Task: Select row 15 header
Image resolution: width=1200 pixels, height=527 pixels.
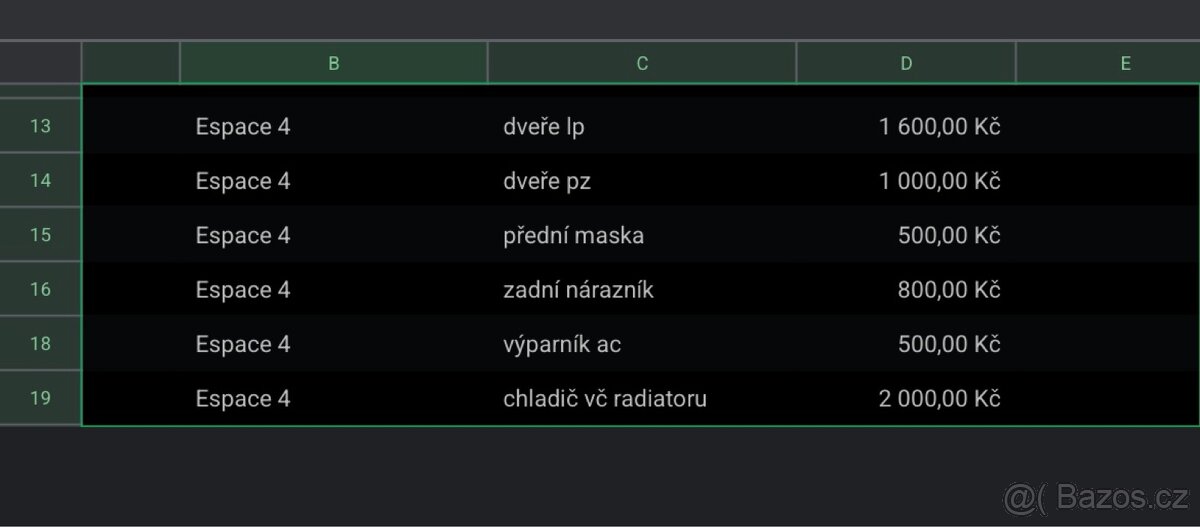Action: 40,235
